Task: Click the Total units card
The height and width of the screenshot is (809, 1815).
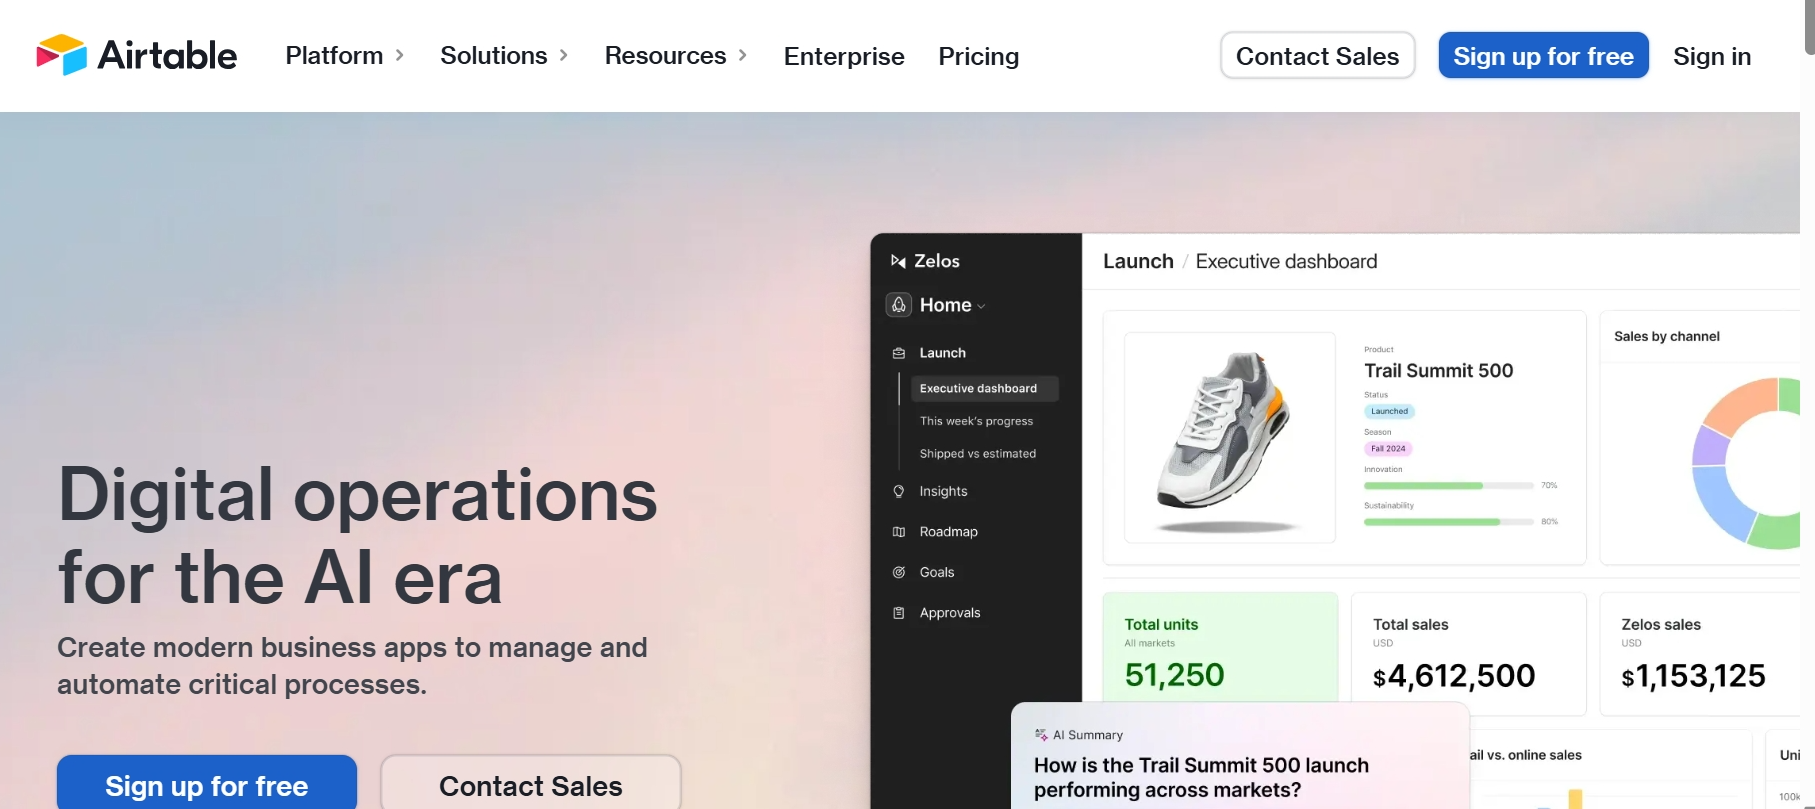Action: tap(1220, 648)
